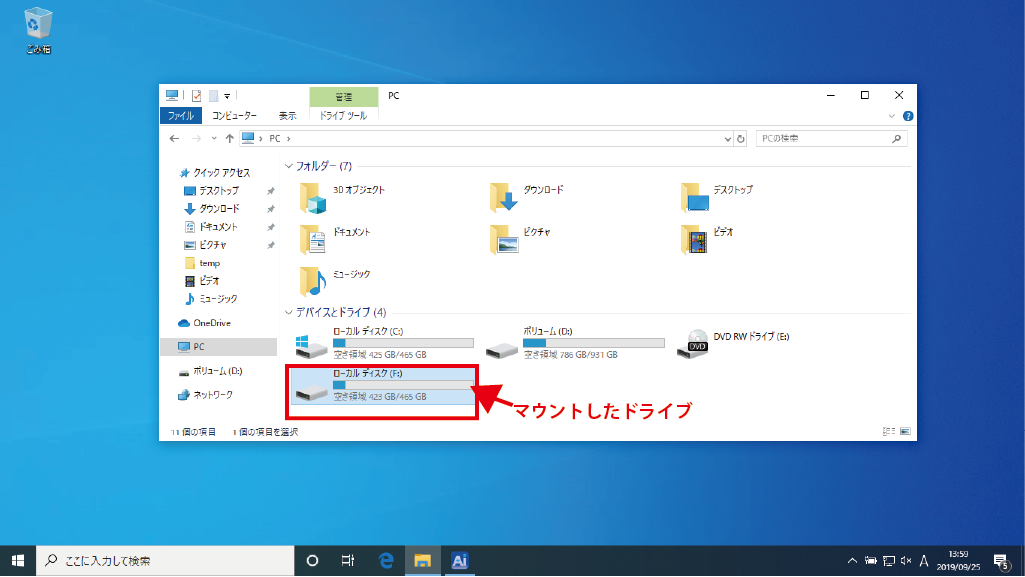Open the 3D Objects folder
The image size is (1025, 577).
(315, 198)
